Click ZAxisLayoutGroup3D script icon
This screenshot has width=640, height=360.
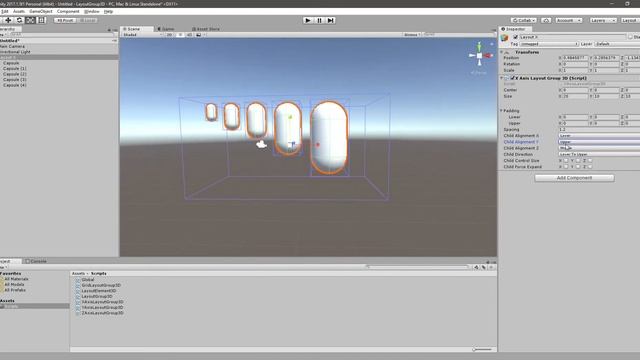coord(78,313)
